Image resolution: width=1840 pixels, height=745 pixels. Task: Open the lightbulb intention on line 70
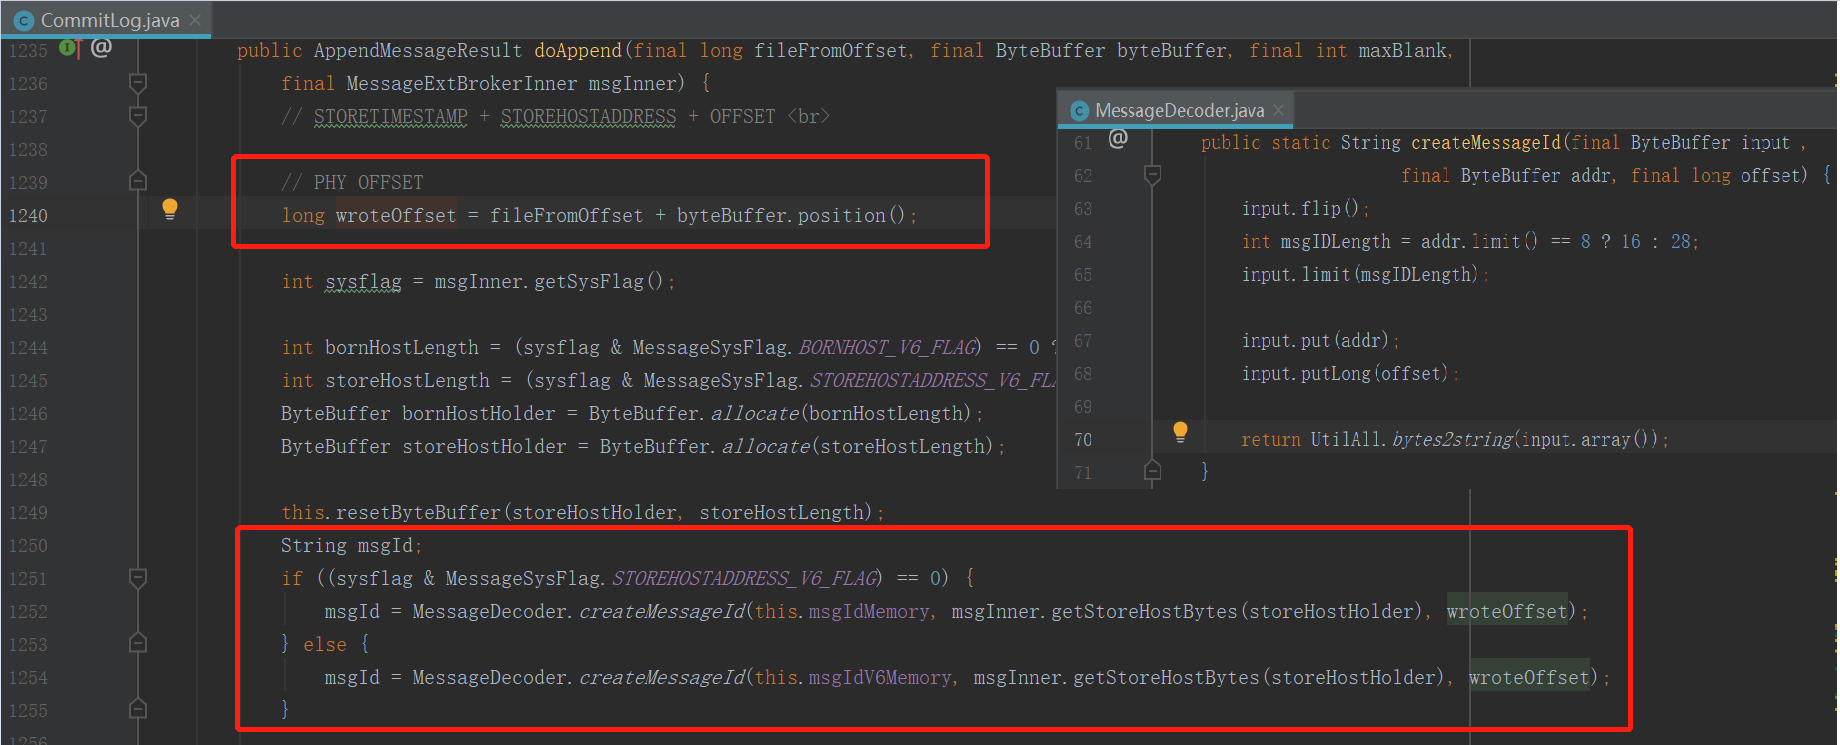(x=1180, y=432)
